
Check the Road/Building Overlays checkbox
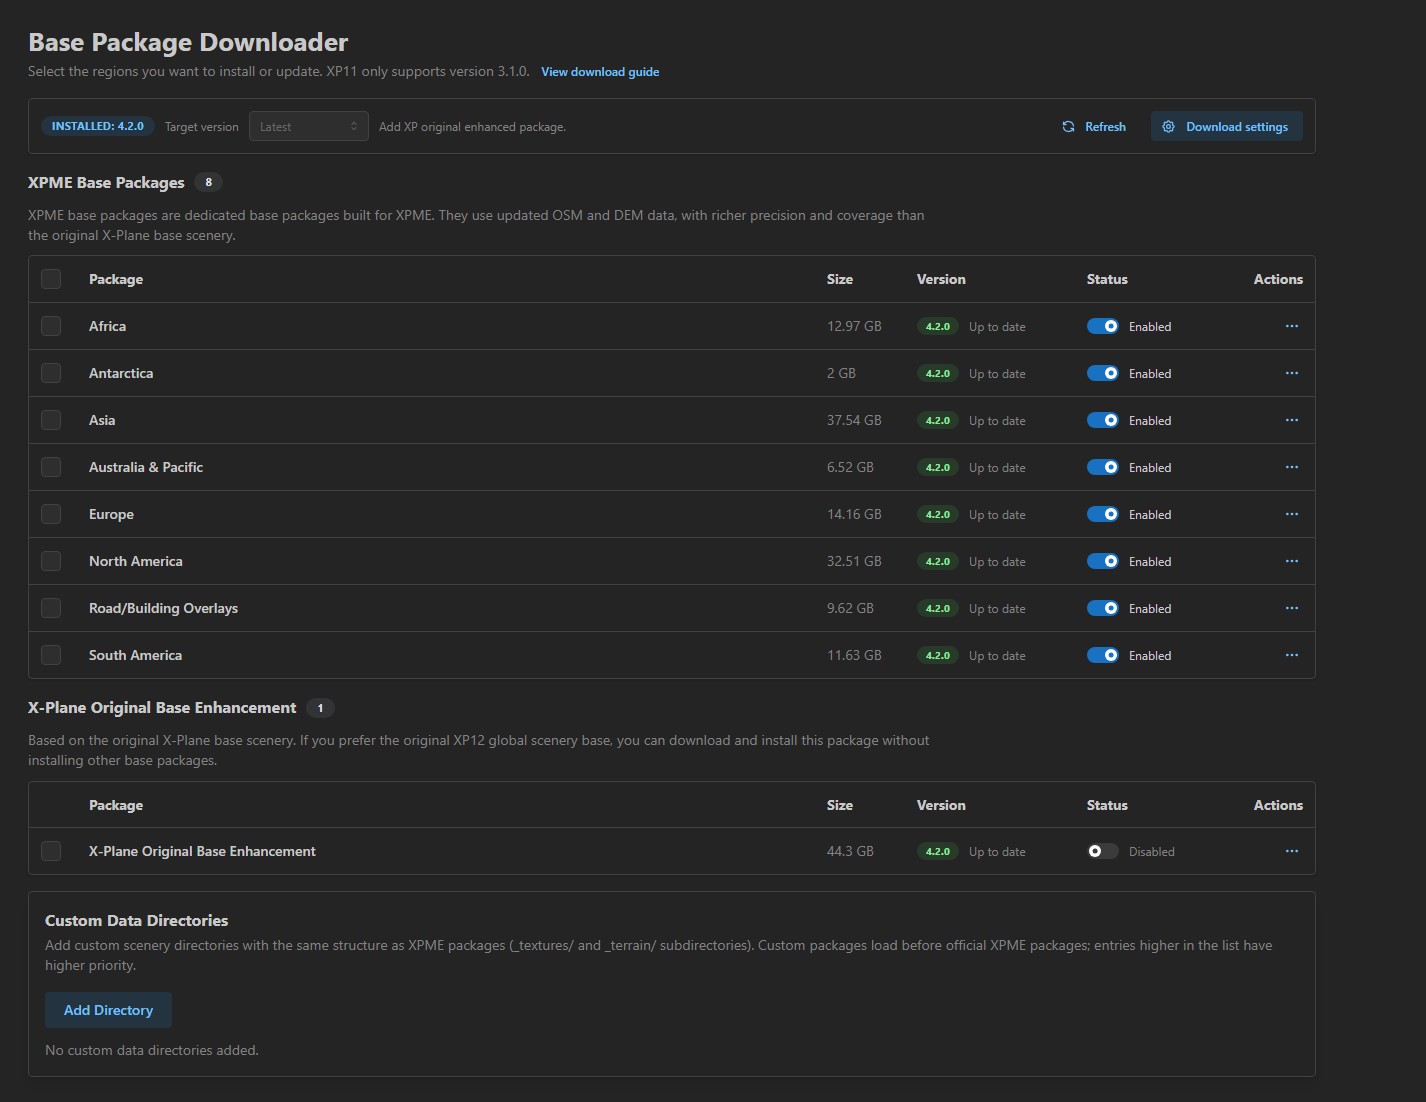click(51, 608)
